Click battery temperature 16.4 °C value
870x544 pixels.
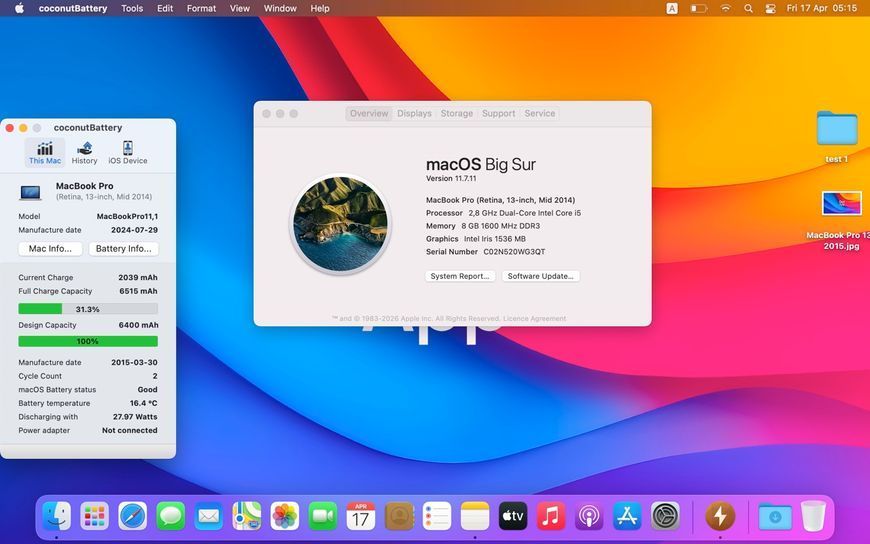[x=144, y=403]
